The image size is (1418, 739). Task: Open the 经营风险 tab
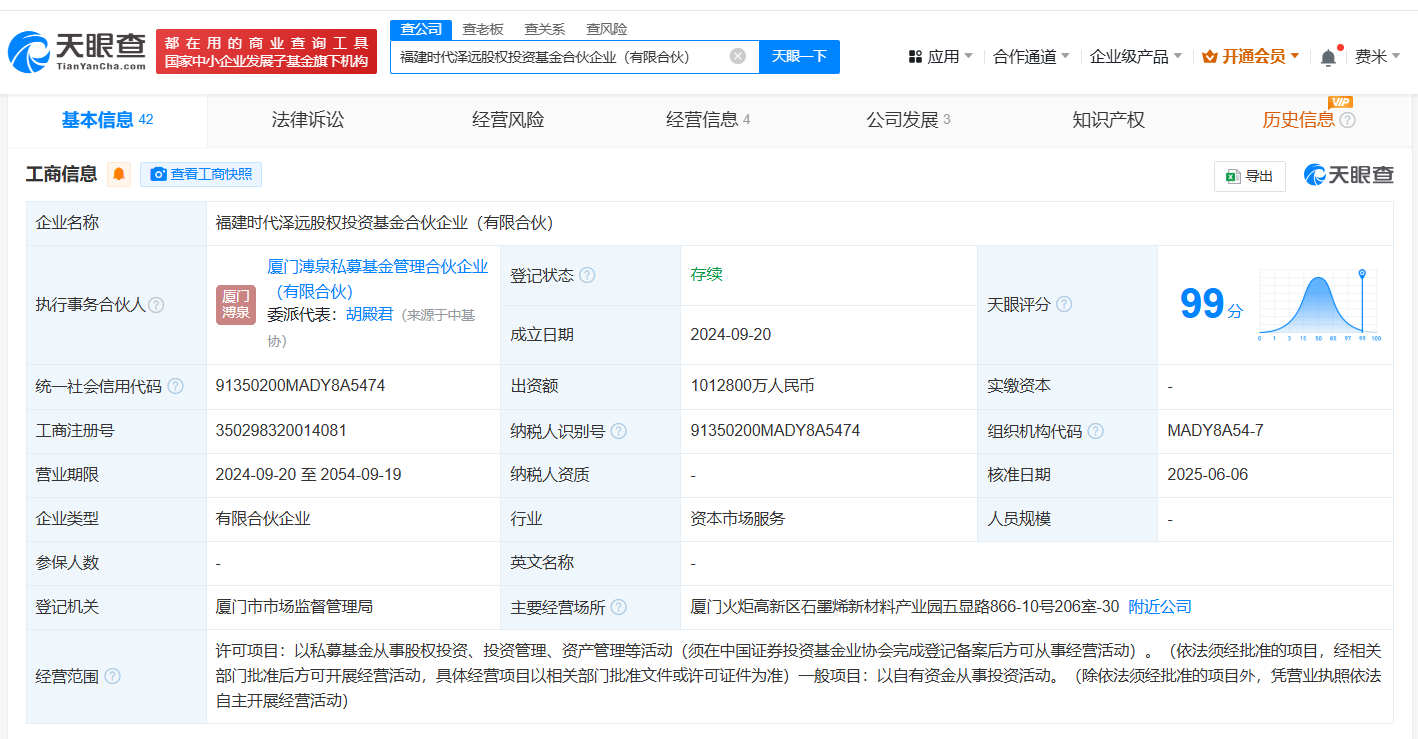pyautogui.click(x=508, y=120)
